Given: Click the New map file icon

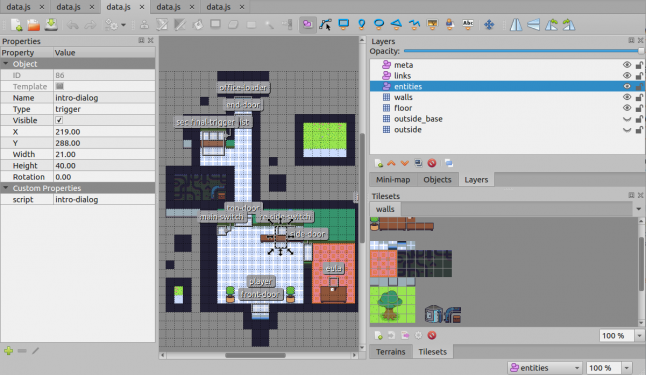Looking at the screenshot, I should point(16,25).
